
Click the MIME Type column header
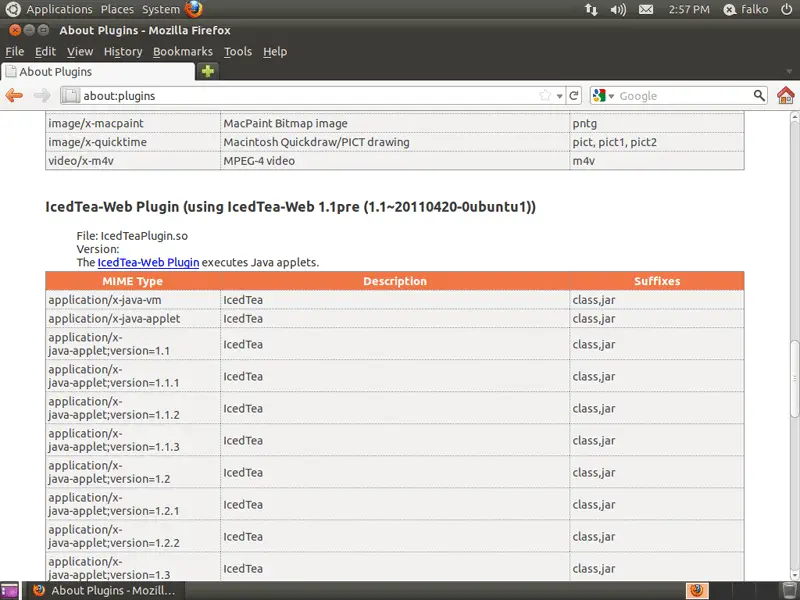[x=133, y=281]
